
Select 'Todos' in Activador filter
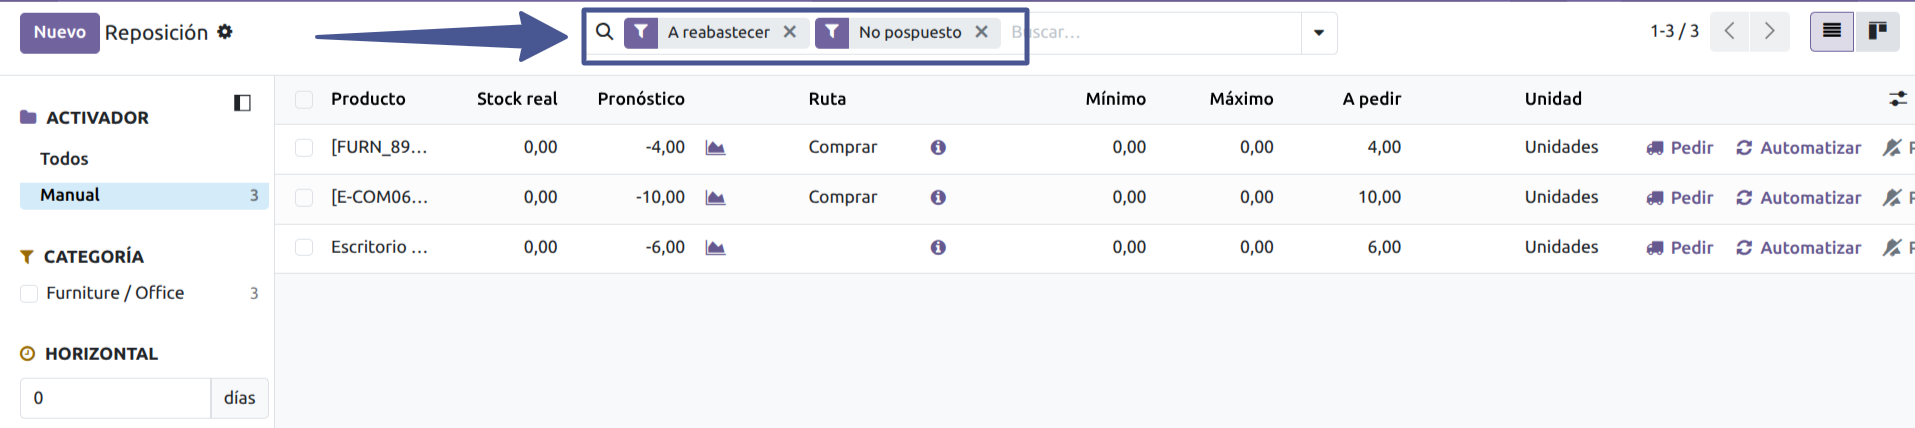pos(64,159)
